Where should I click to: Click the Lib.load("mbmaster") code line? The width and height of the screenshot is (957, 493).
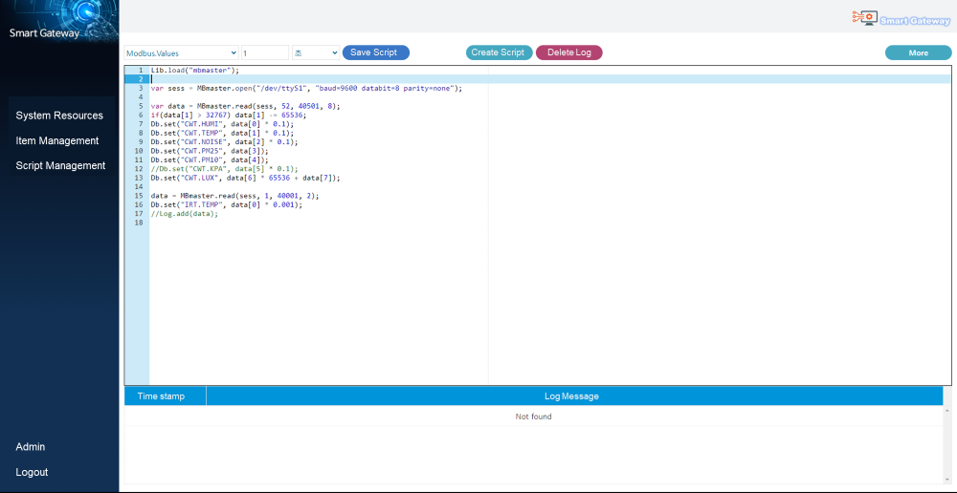[x=195, y=70]
